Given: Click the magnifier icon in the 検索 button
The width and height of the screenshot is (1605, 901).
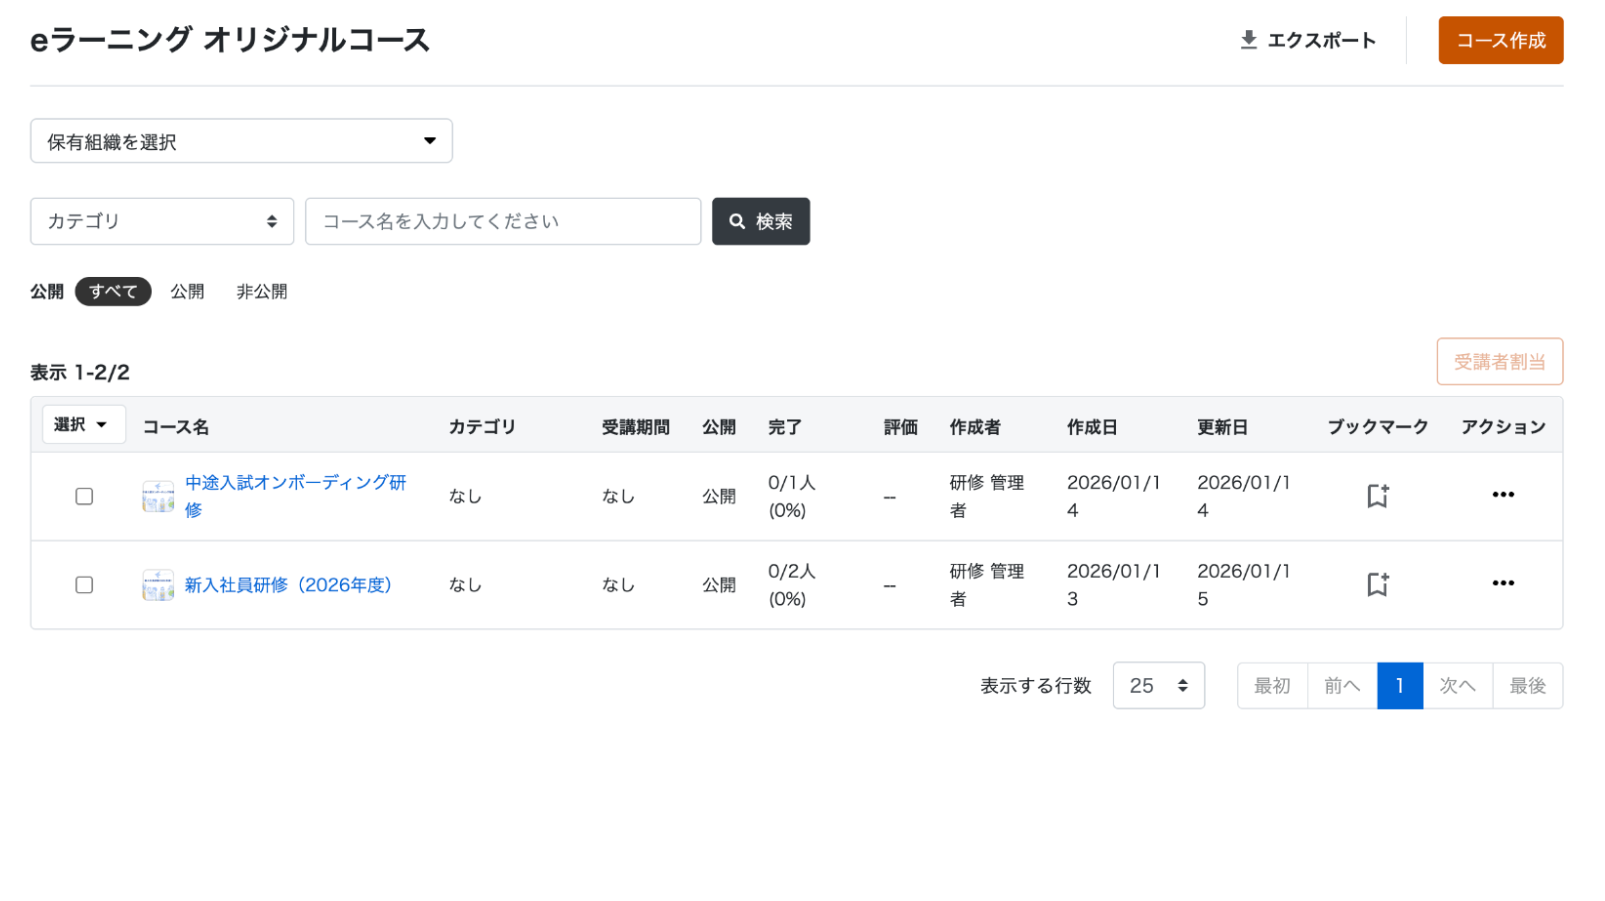Looking at the screenshot, I should pyautogui.click(x=737, y=221).
